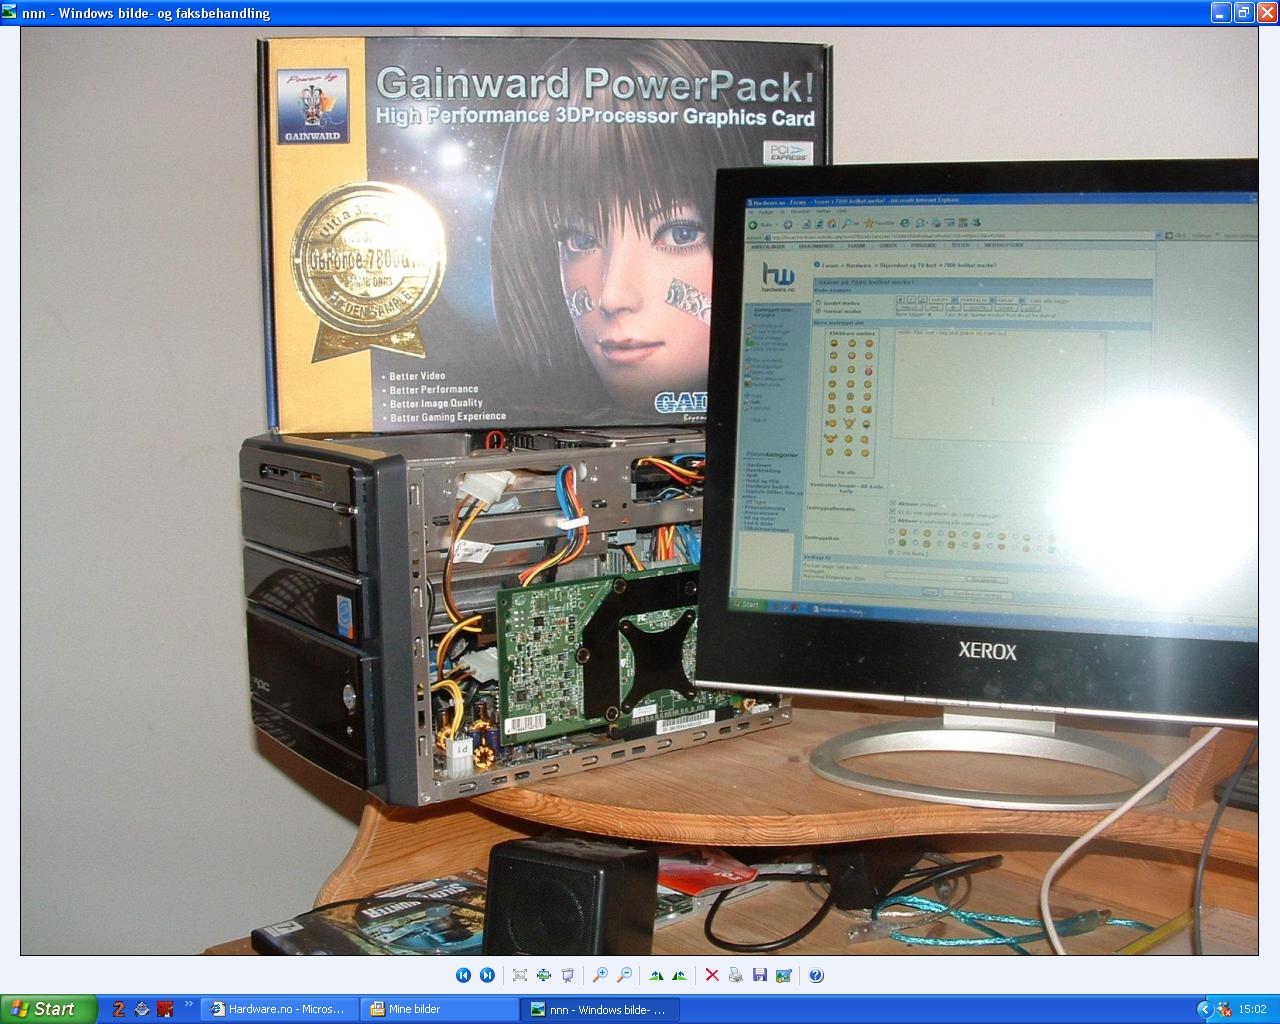Zoom out with the magnifier minus icon
Screen dimensions: 1280x1024
(x=624, y=975)
